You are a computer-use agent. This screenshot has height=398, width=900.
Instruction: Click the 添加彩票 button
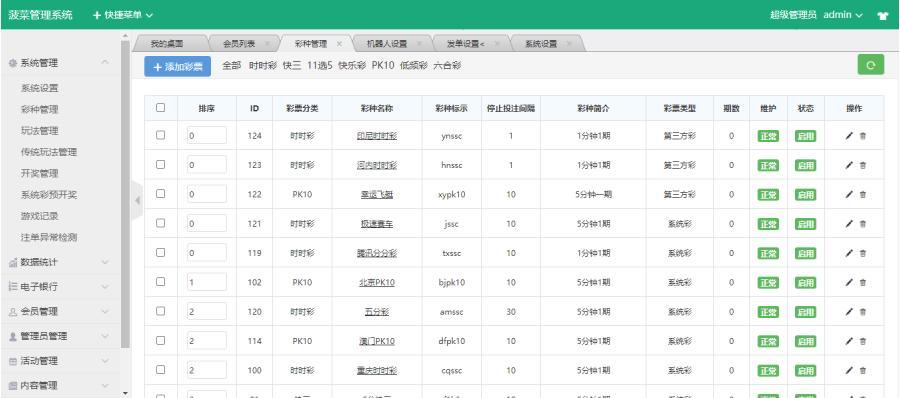[177, 67]
